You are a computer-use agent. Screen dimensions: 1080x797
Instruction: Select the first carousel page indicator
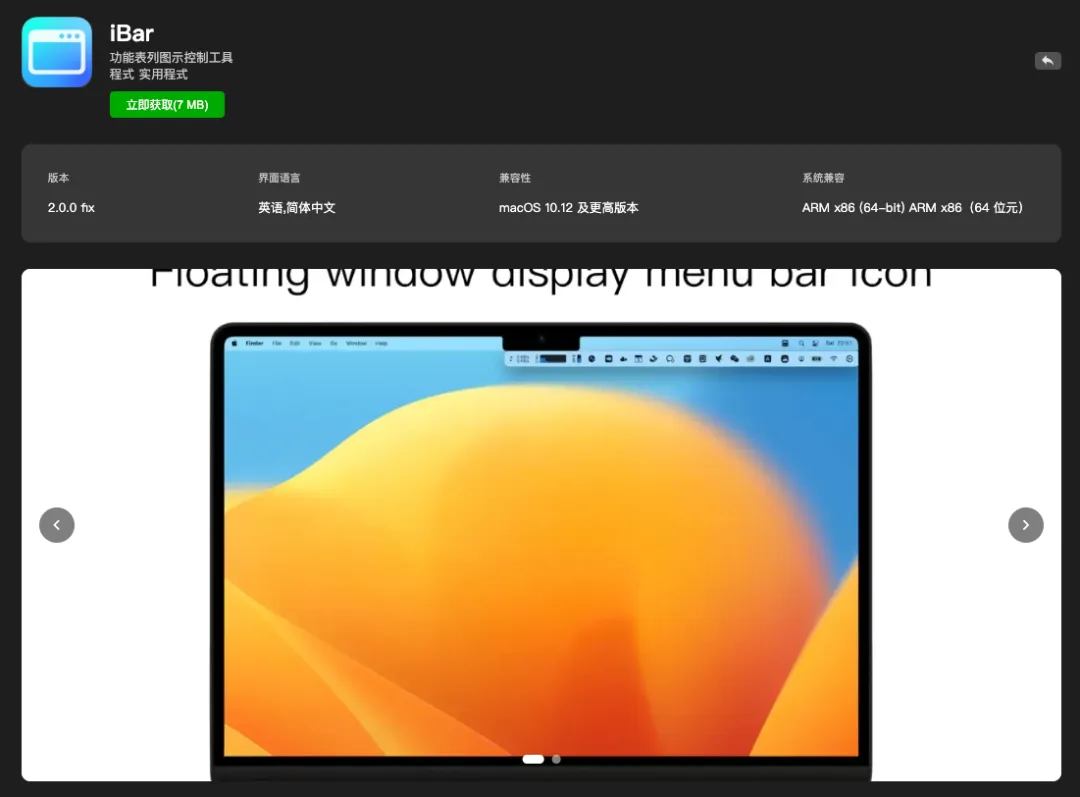pyautogui.click(x=533, y=759)
